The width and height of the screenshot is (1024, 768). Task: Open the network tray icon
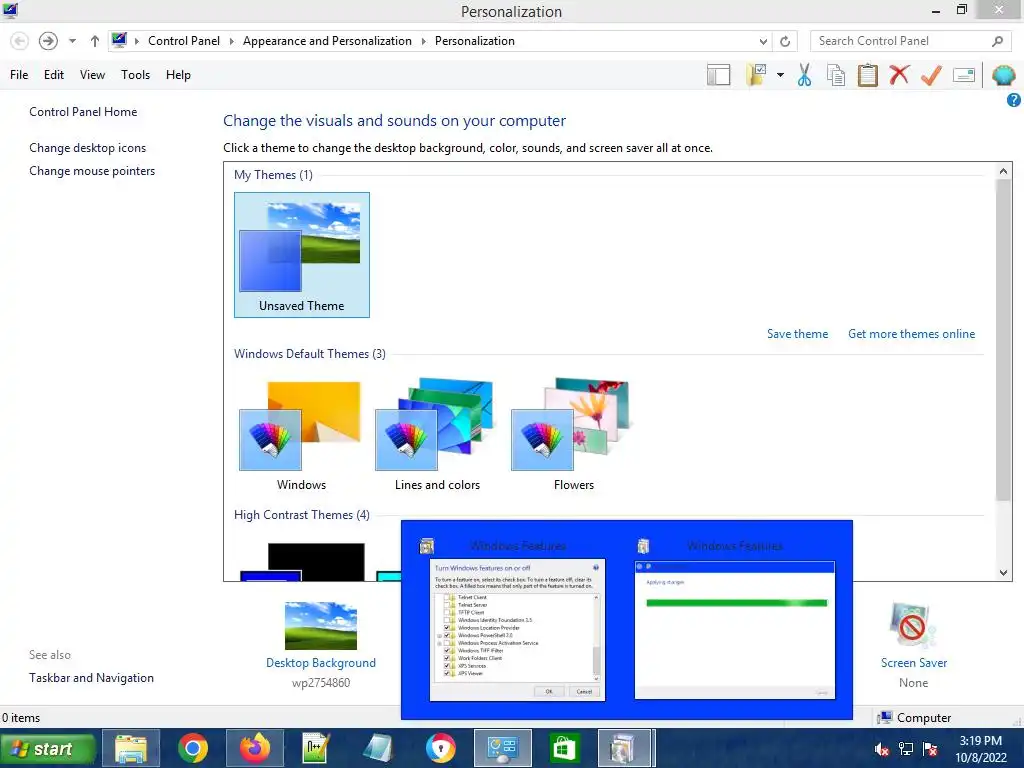906,749
